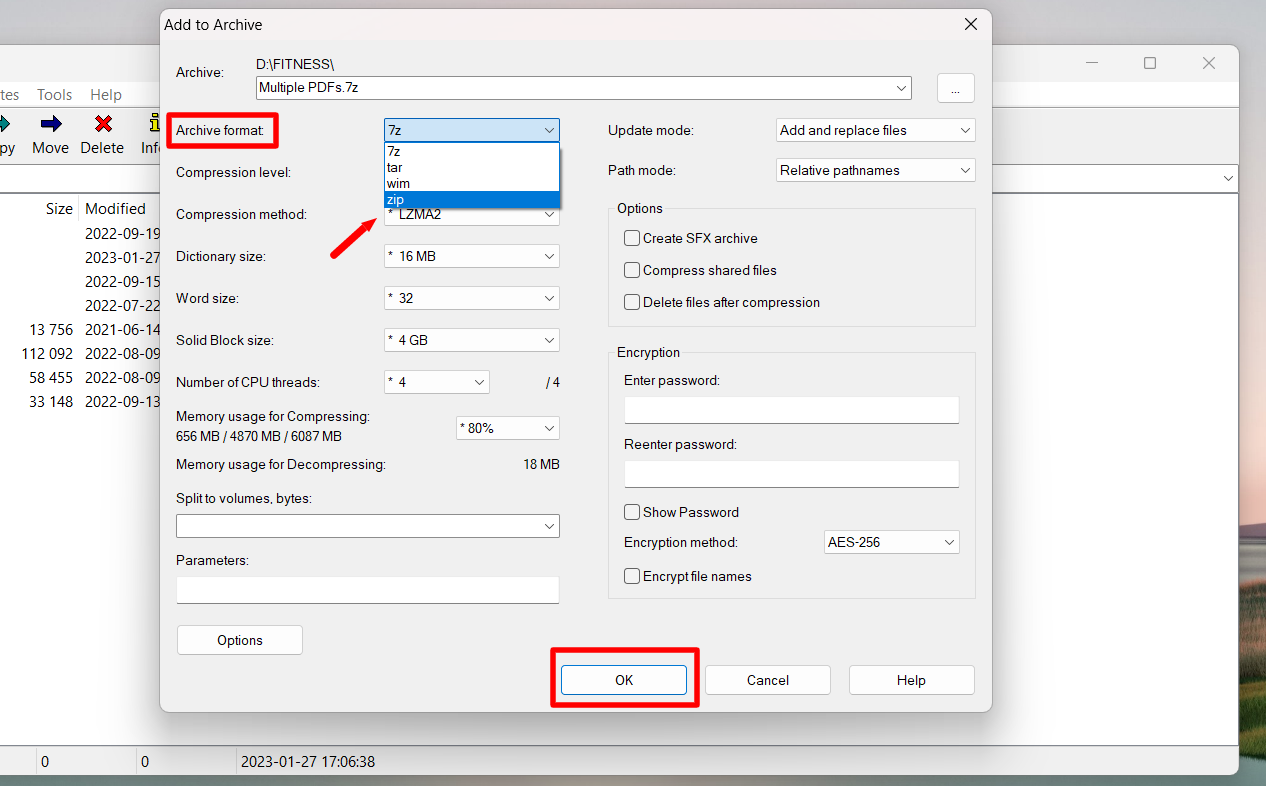Expand the Path mode dropdown
1266x786 pixels.
[876, 170]
